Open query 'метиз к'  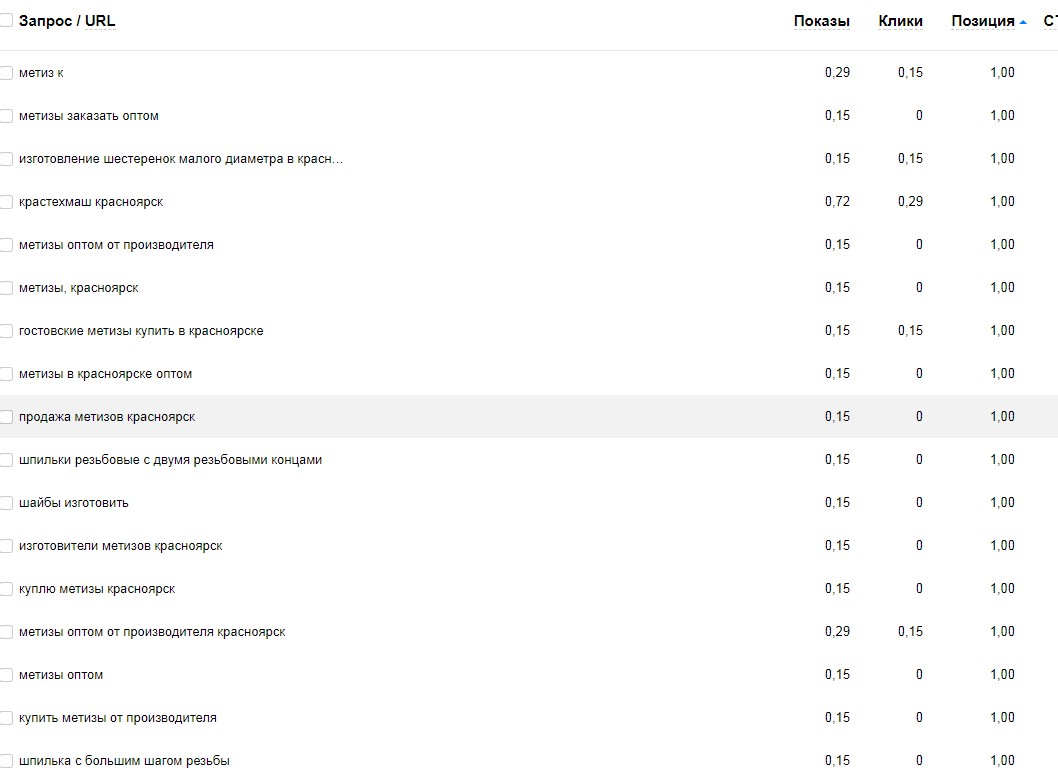coord(41,73)
